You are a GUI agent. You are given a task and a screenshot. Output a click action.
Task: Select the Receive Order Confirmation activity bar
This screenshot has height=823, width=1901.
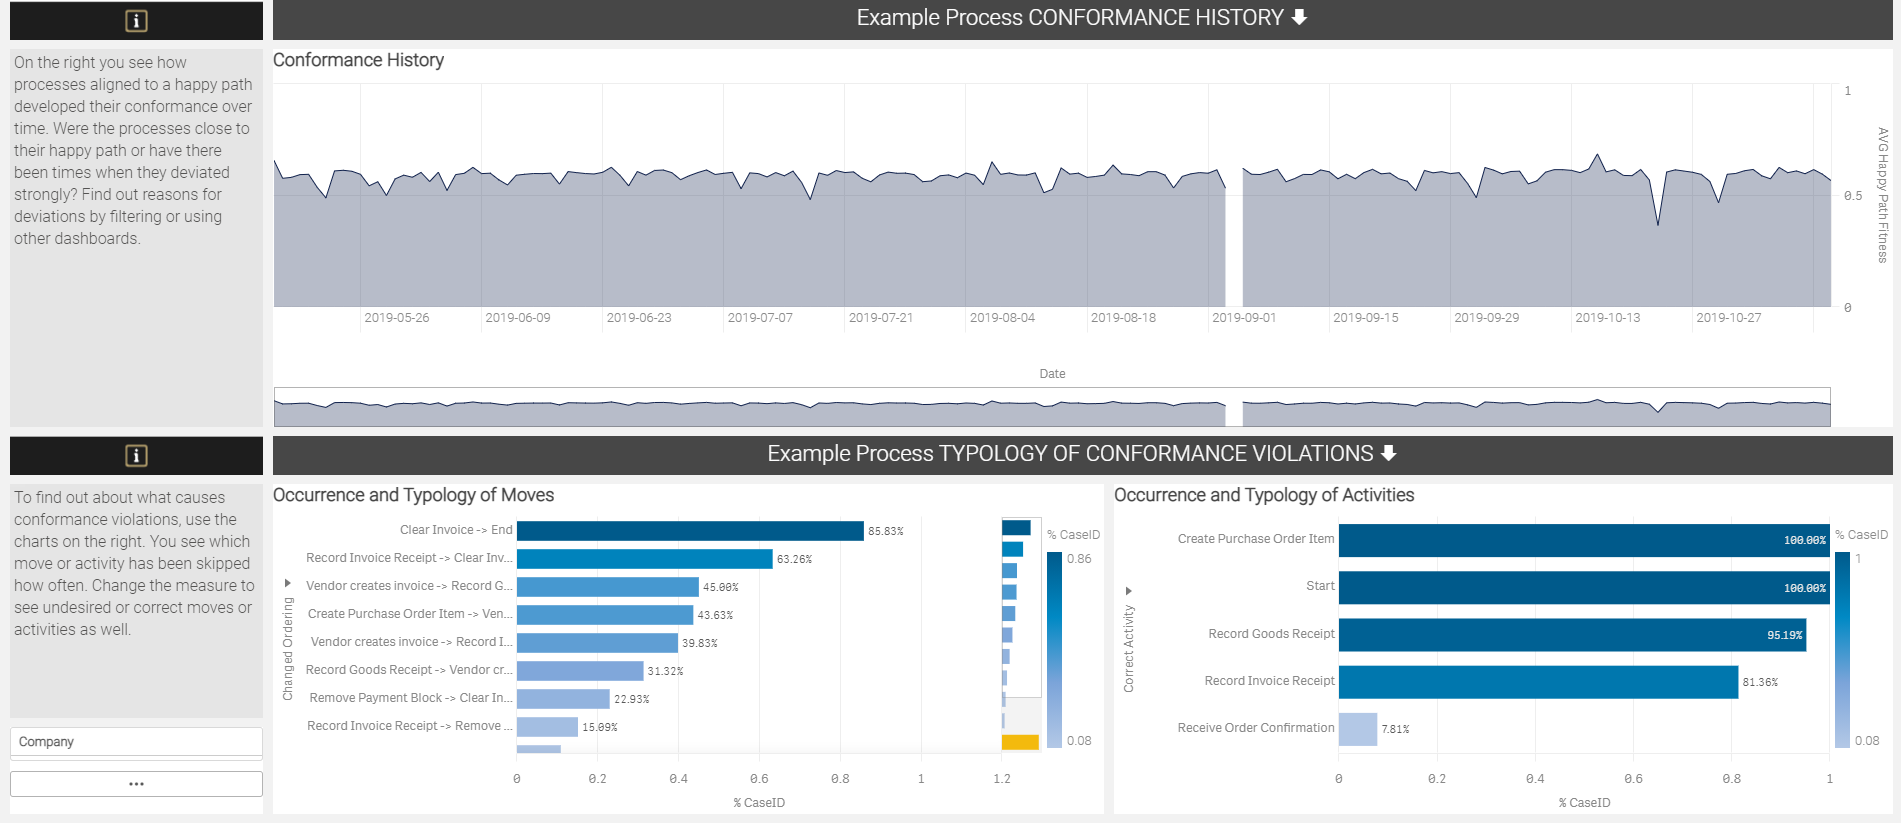pos(1358,729)
